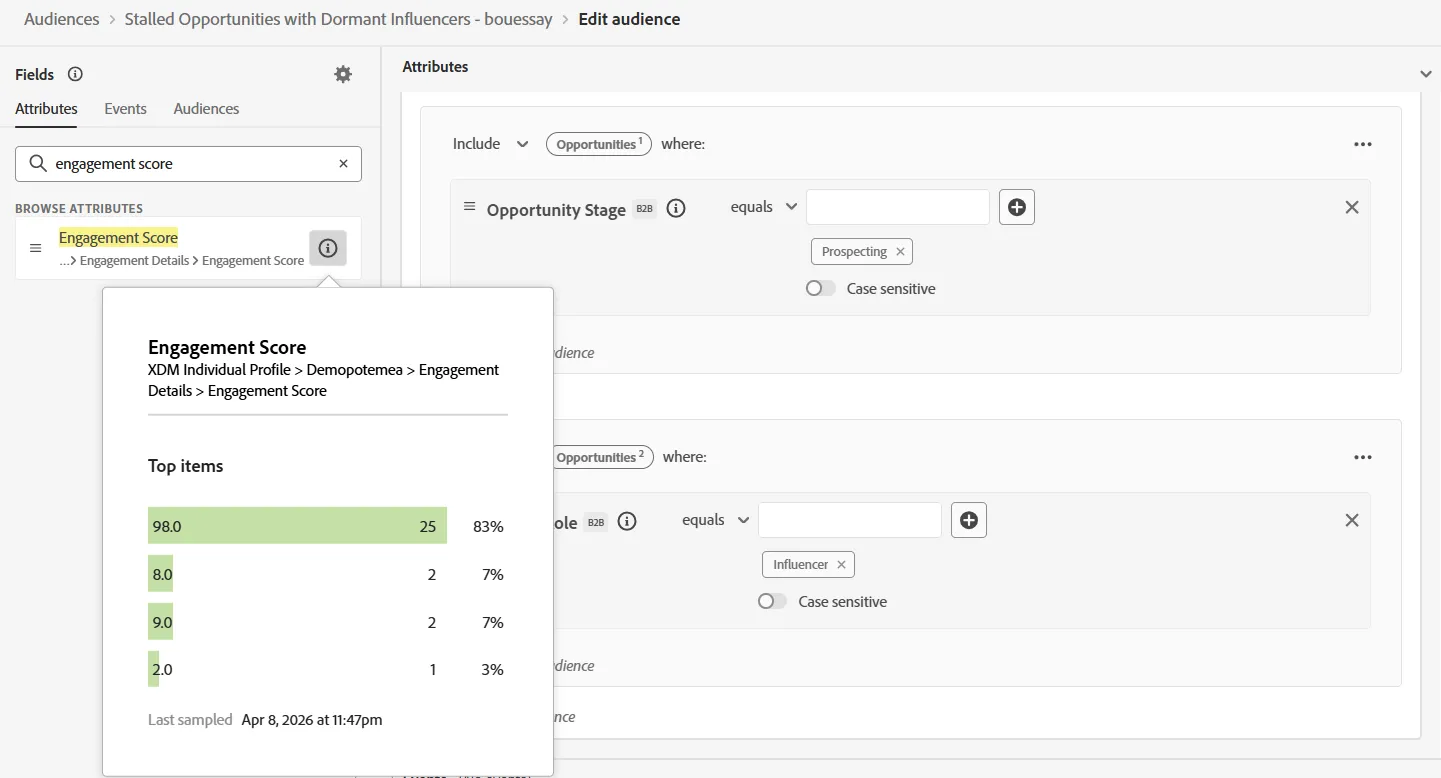Open Stalled Opportunities with Dormant Influencers breadcrumb
Image resolution: width=1441 pixels, height=778 pixels.
339,19
